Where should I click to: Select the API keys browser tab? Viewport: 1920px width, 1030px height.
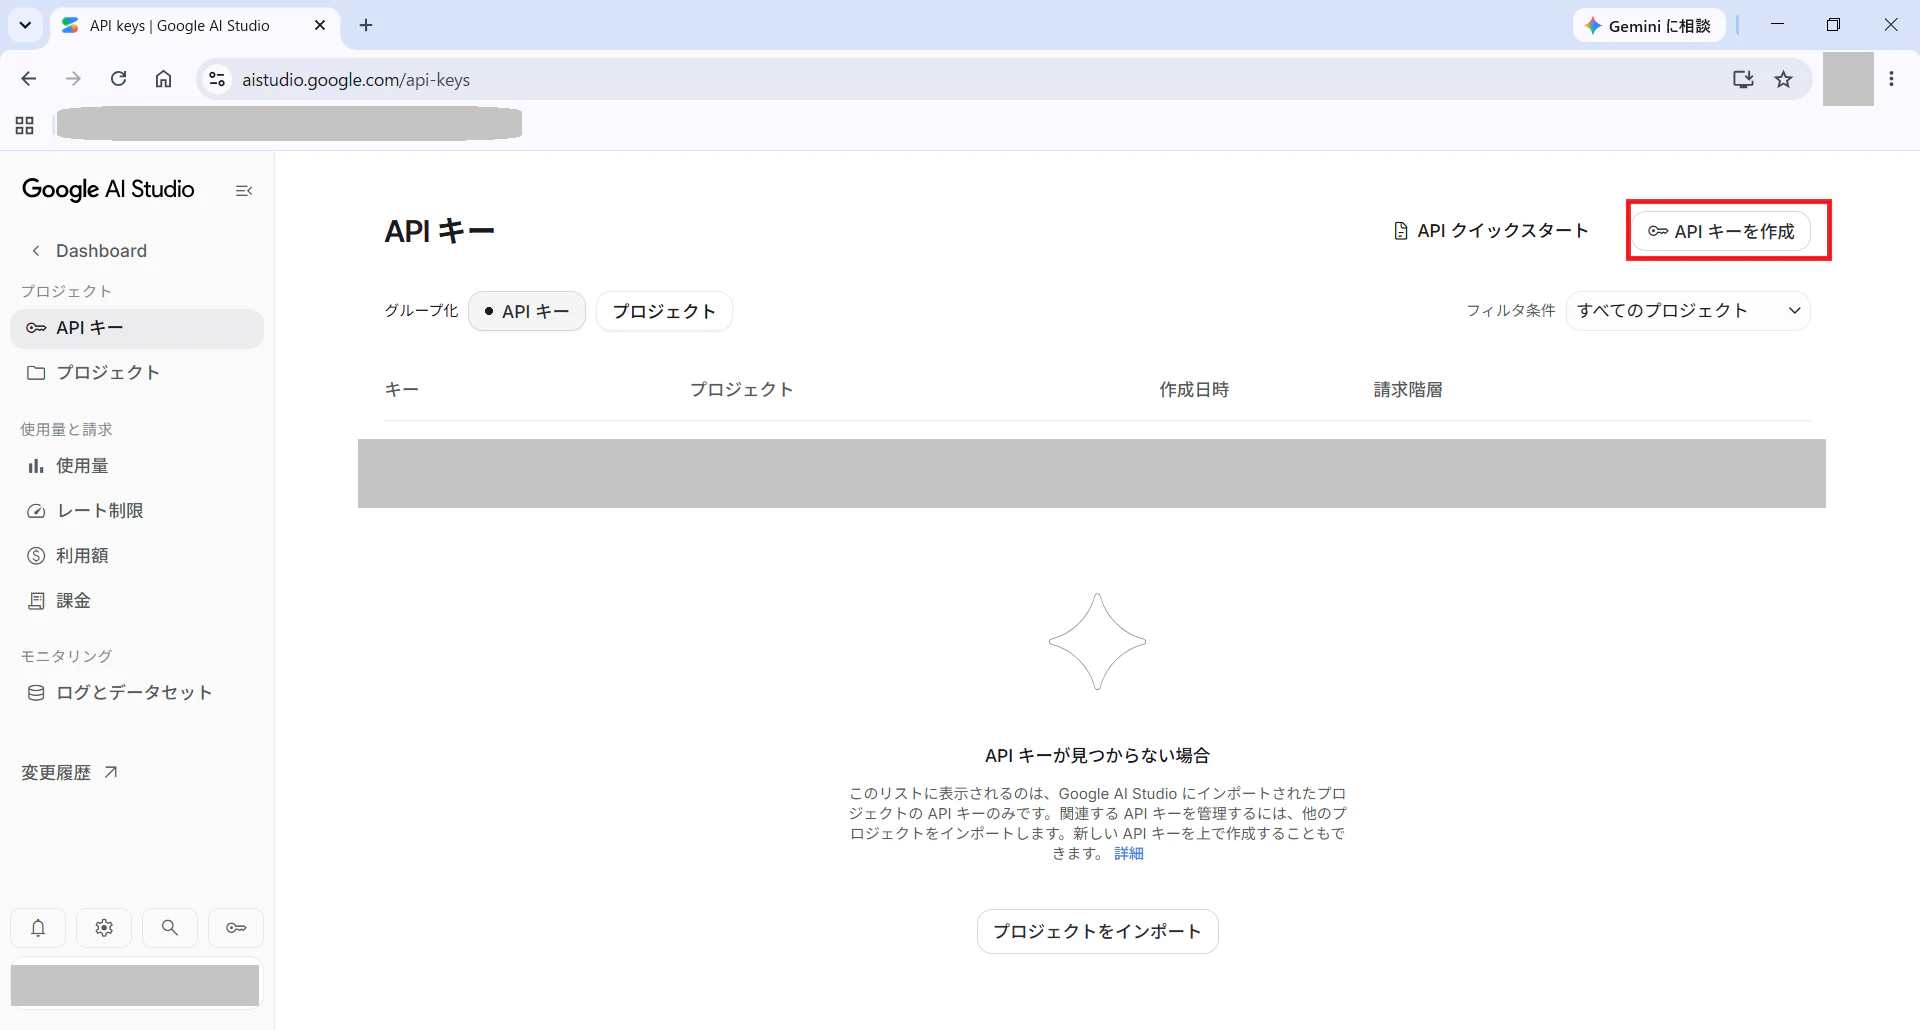point(194,26)
